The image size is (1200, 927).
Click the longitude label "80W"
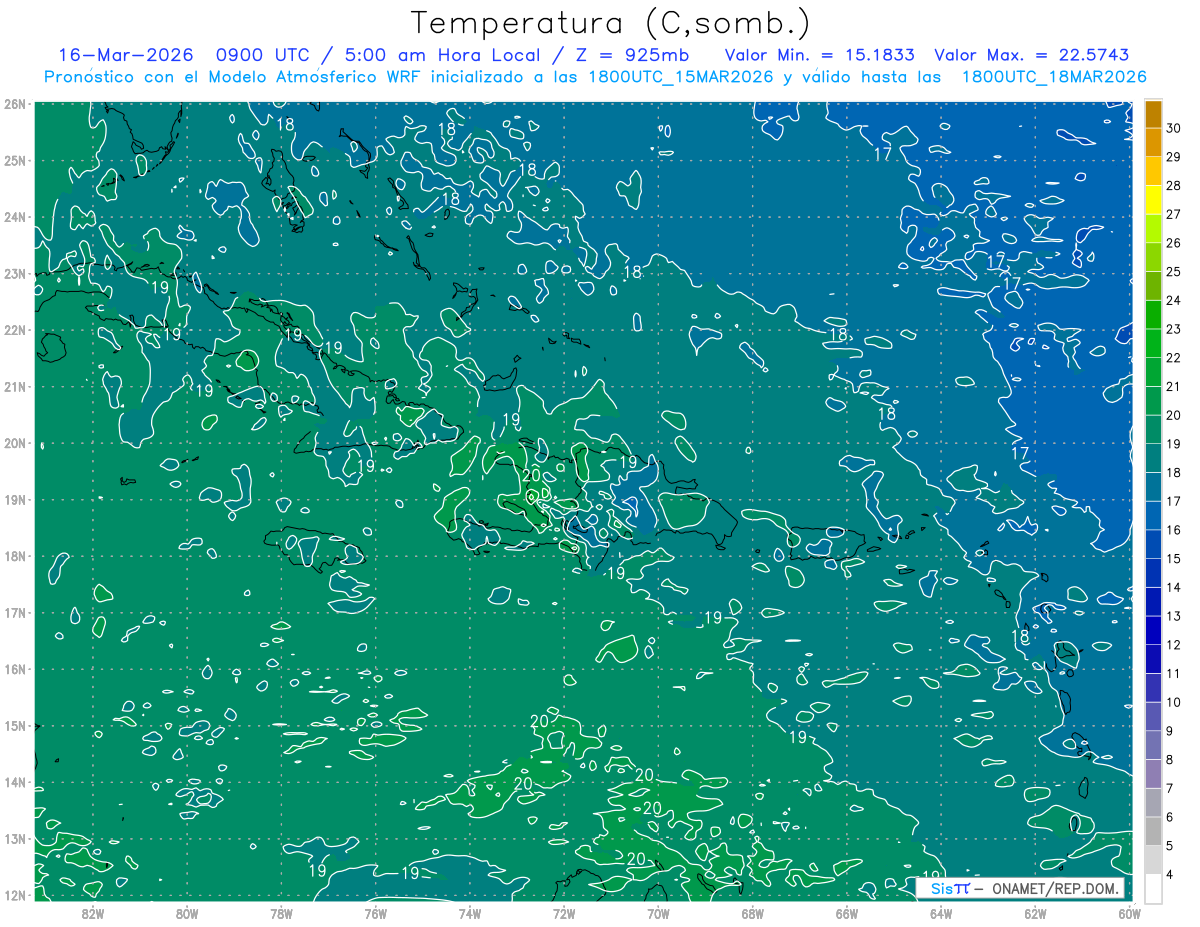[187, 912]
